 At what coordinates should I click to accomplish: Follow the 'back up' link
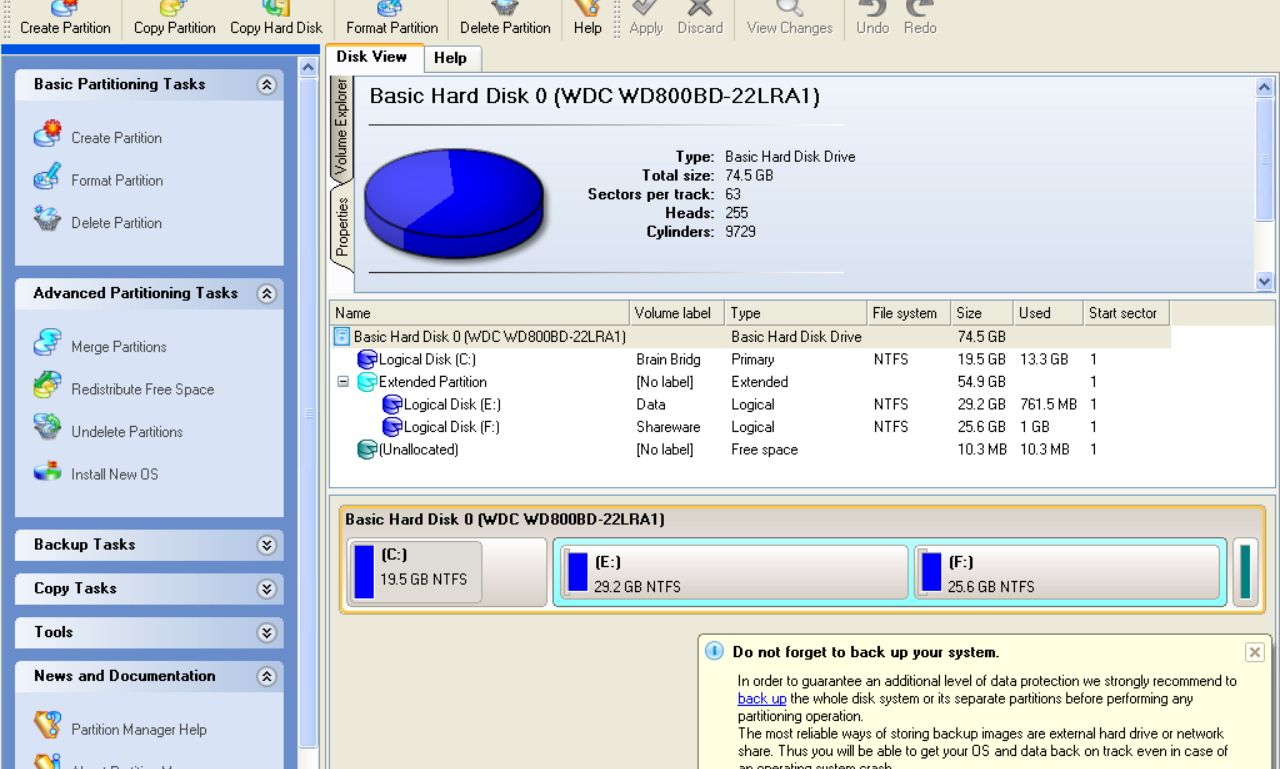pyautogui.click(x=762, y=699)
